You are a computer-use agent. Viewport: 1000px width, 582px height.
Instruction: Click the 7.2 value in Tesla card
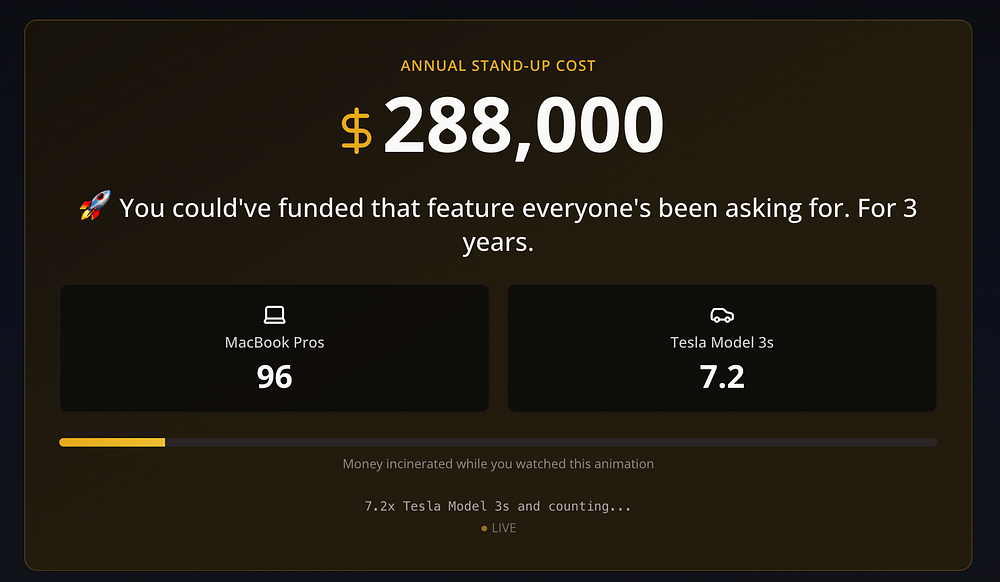tap(722, 377)
